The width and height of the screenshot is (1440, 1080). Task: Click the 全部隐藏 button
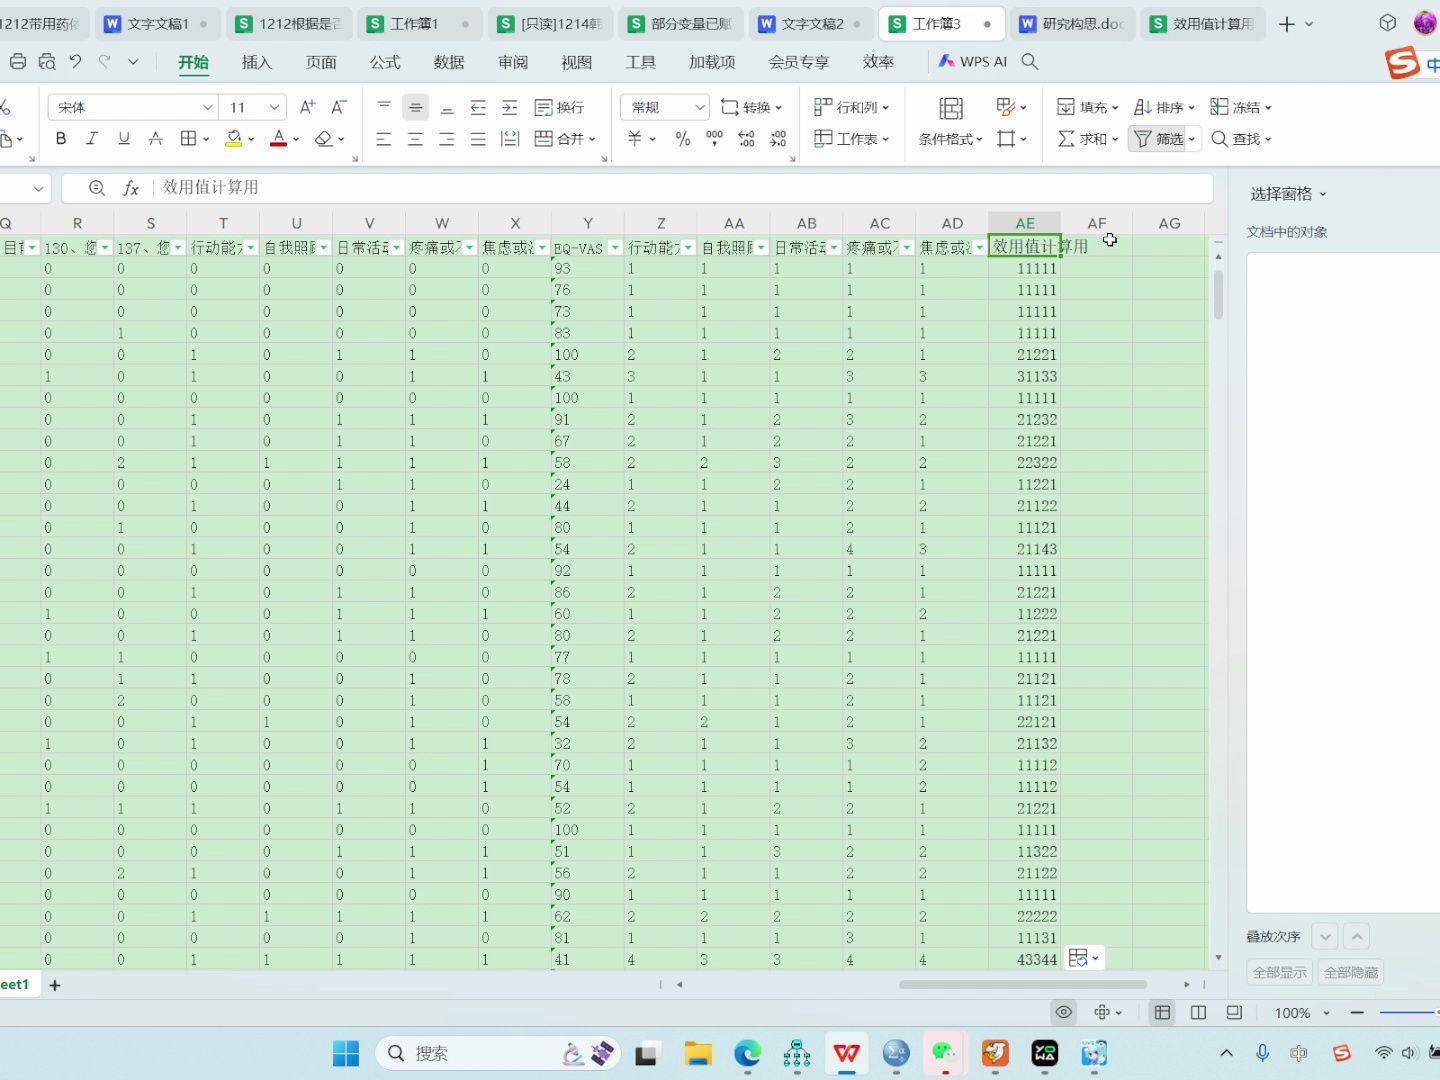click(x=1351, y=971)
